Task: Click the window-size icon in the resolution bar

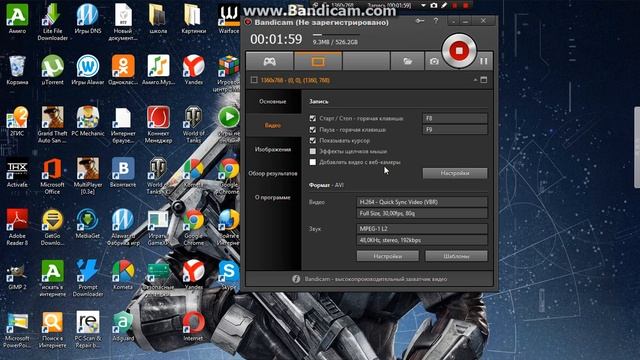Action: tap(484, 80)
